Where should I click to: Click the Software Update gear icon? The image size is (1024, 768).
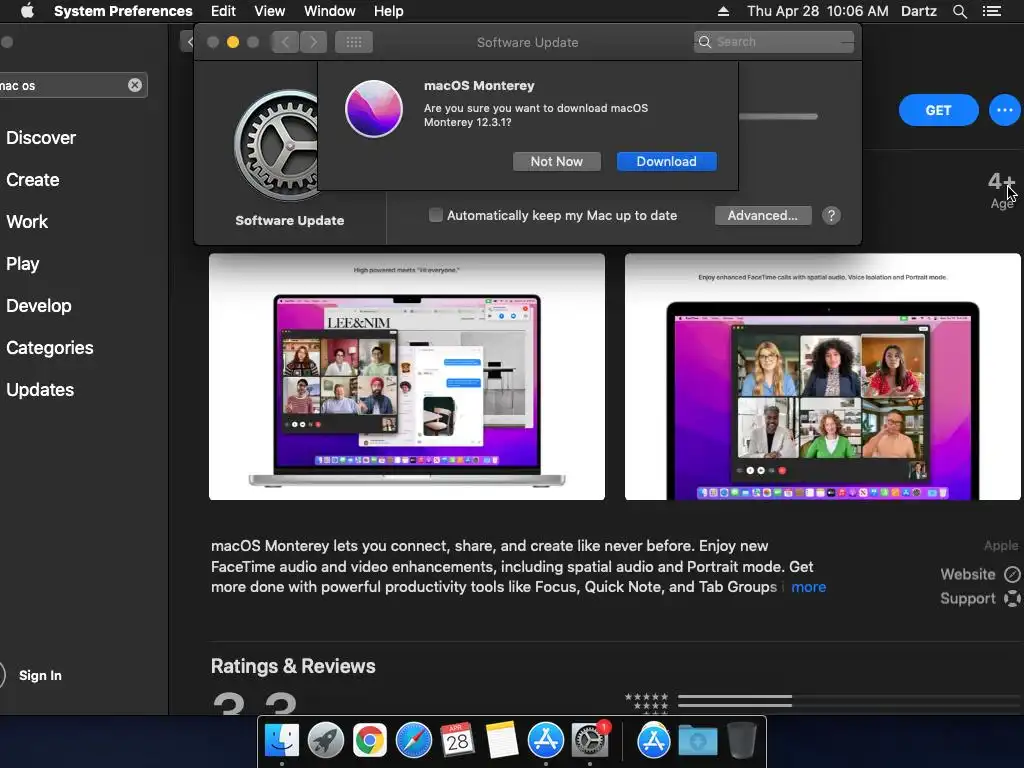277,145
